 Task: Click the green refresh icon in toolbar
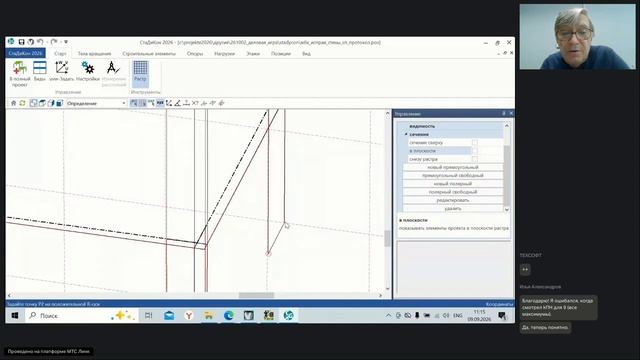(22, 103)
